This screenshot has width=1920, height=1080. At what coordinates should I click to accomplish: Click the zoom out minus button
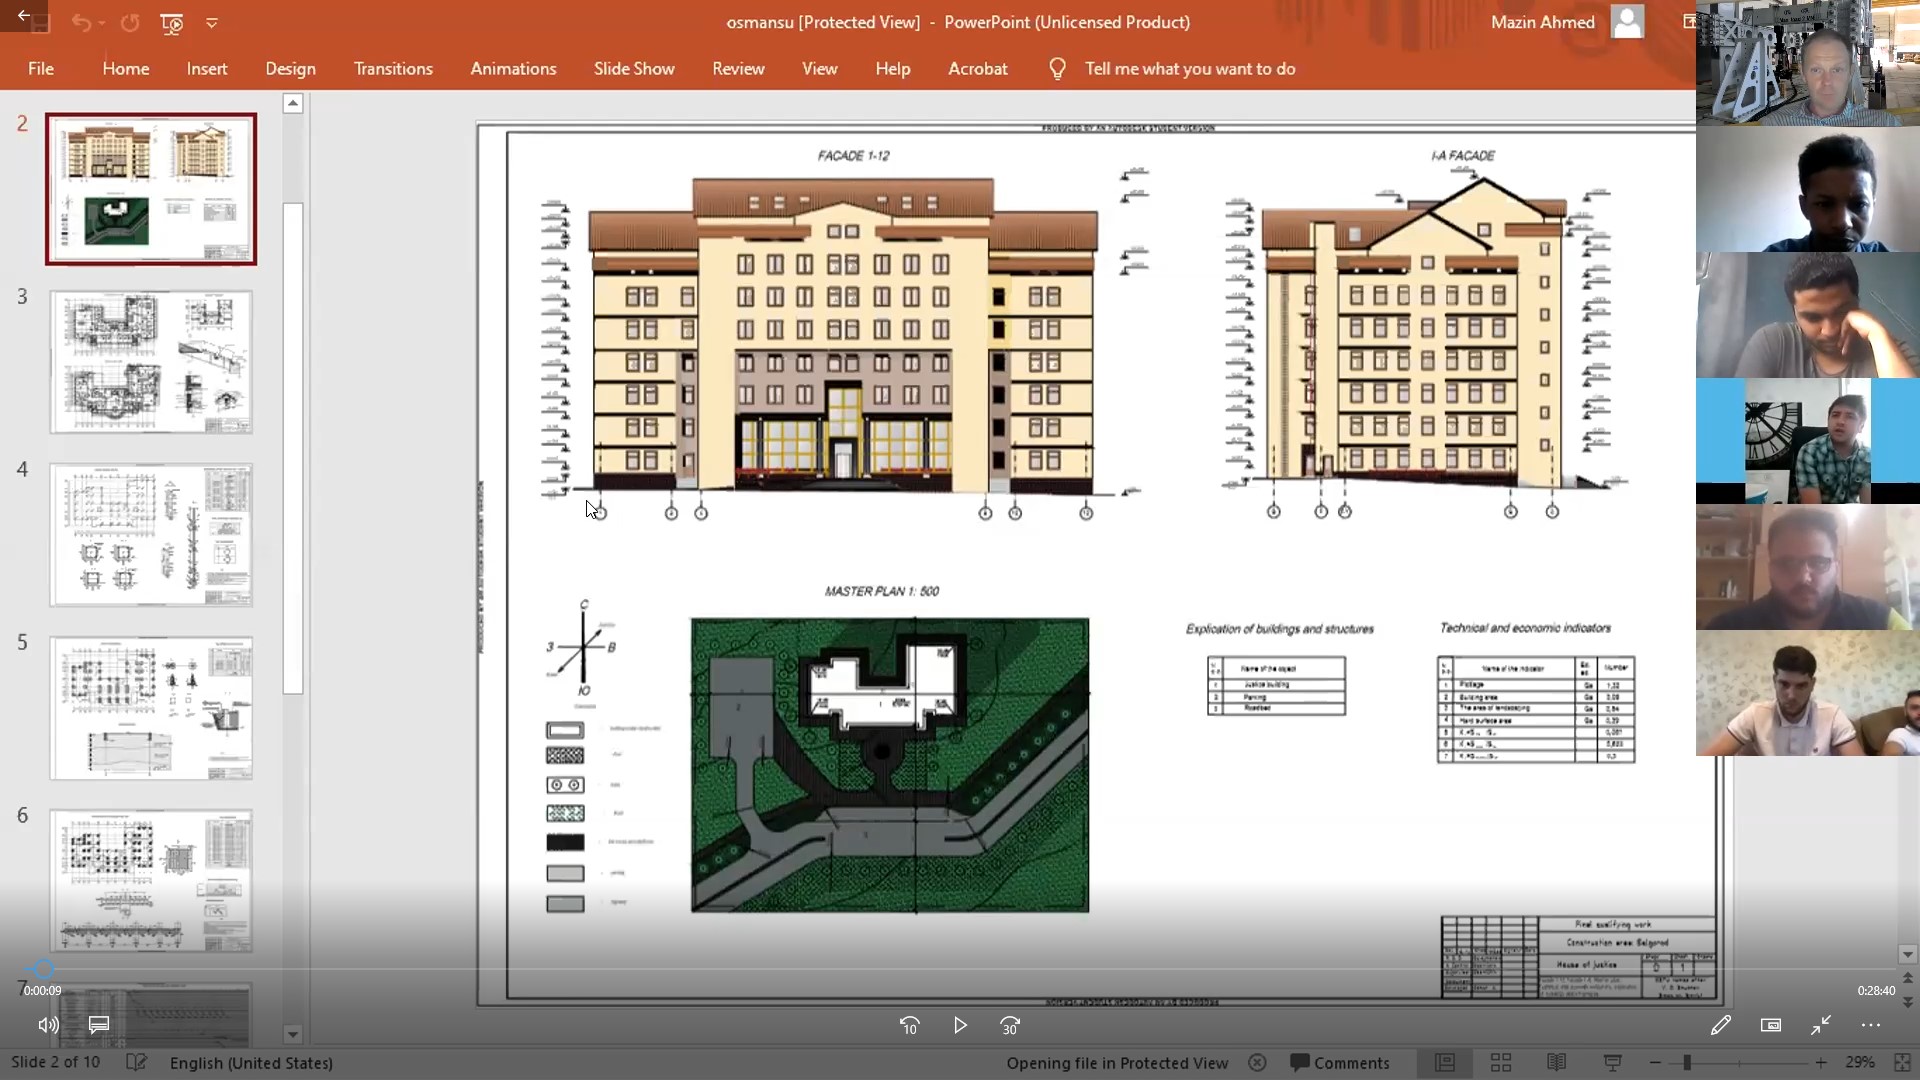pos(1655,1063)
